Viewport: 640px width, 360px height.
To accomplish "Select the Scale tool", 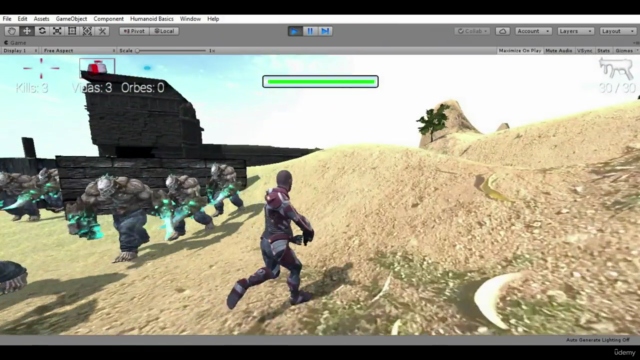I will (x=57, y=31).
